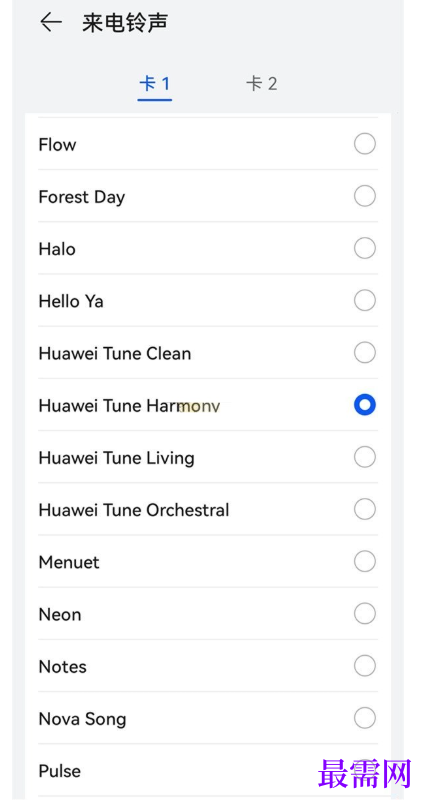This screenshot has width=430, height=805.
Task: Choose Forest Day radio button
Action: tap(365, 196)
